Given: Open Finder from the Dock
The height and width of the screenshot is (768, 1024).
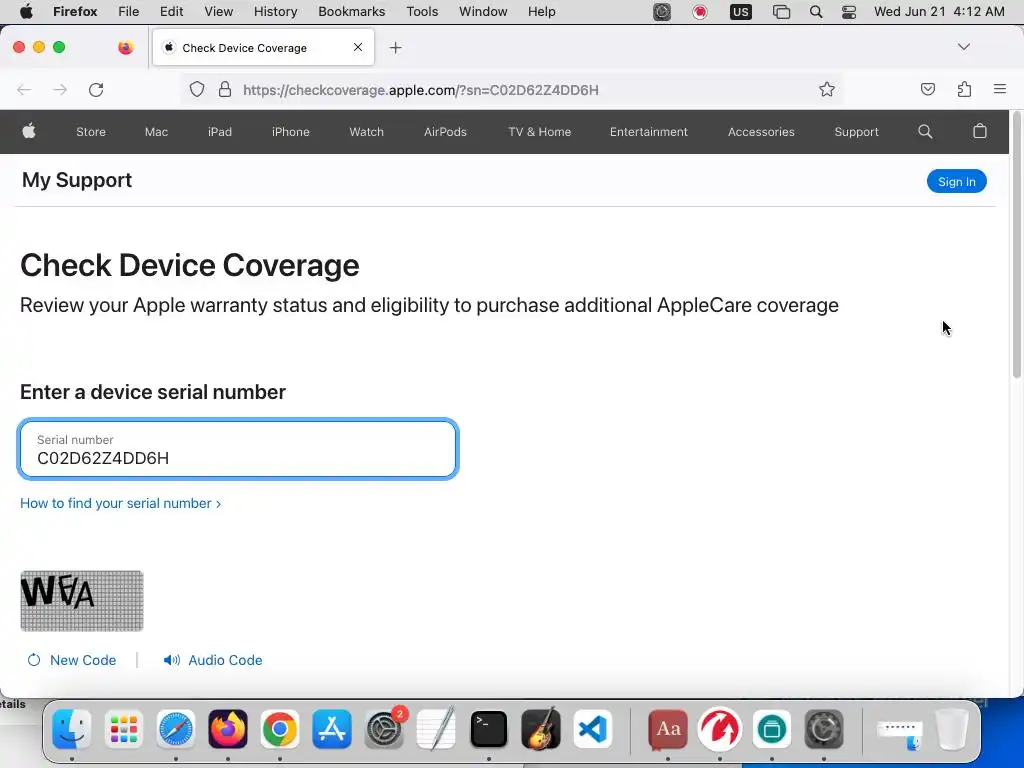Looking at the screenshot, I should 71,729.
